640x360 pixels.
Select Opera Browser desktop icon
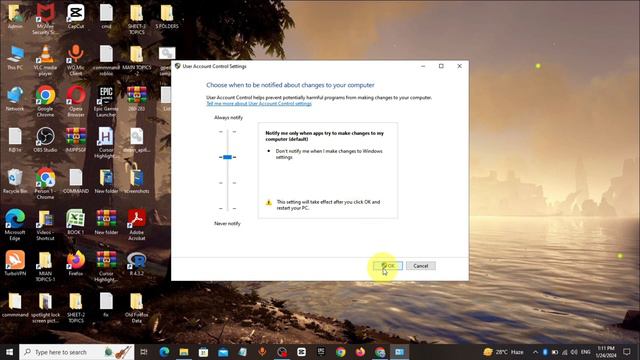pyautogui.click(x=76, y=101)
